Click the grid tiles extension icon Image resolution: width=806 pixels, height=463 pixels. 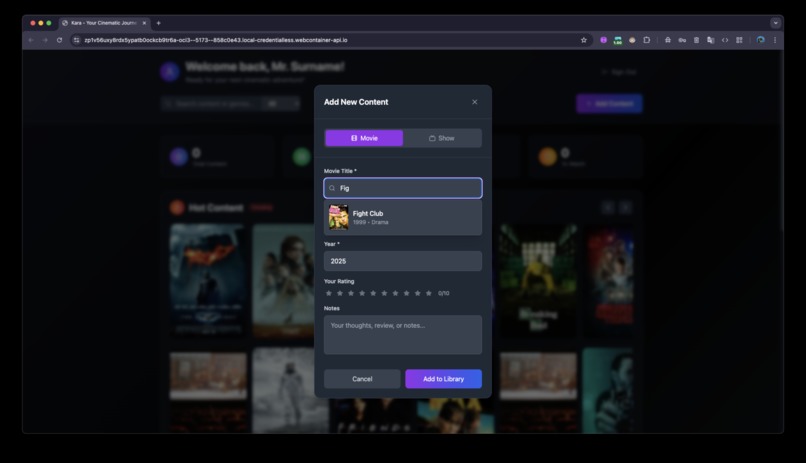(x=739, y=40)
